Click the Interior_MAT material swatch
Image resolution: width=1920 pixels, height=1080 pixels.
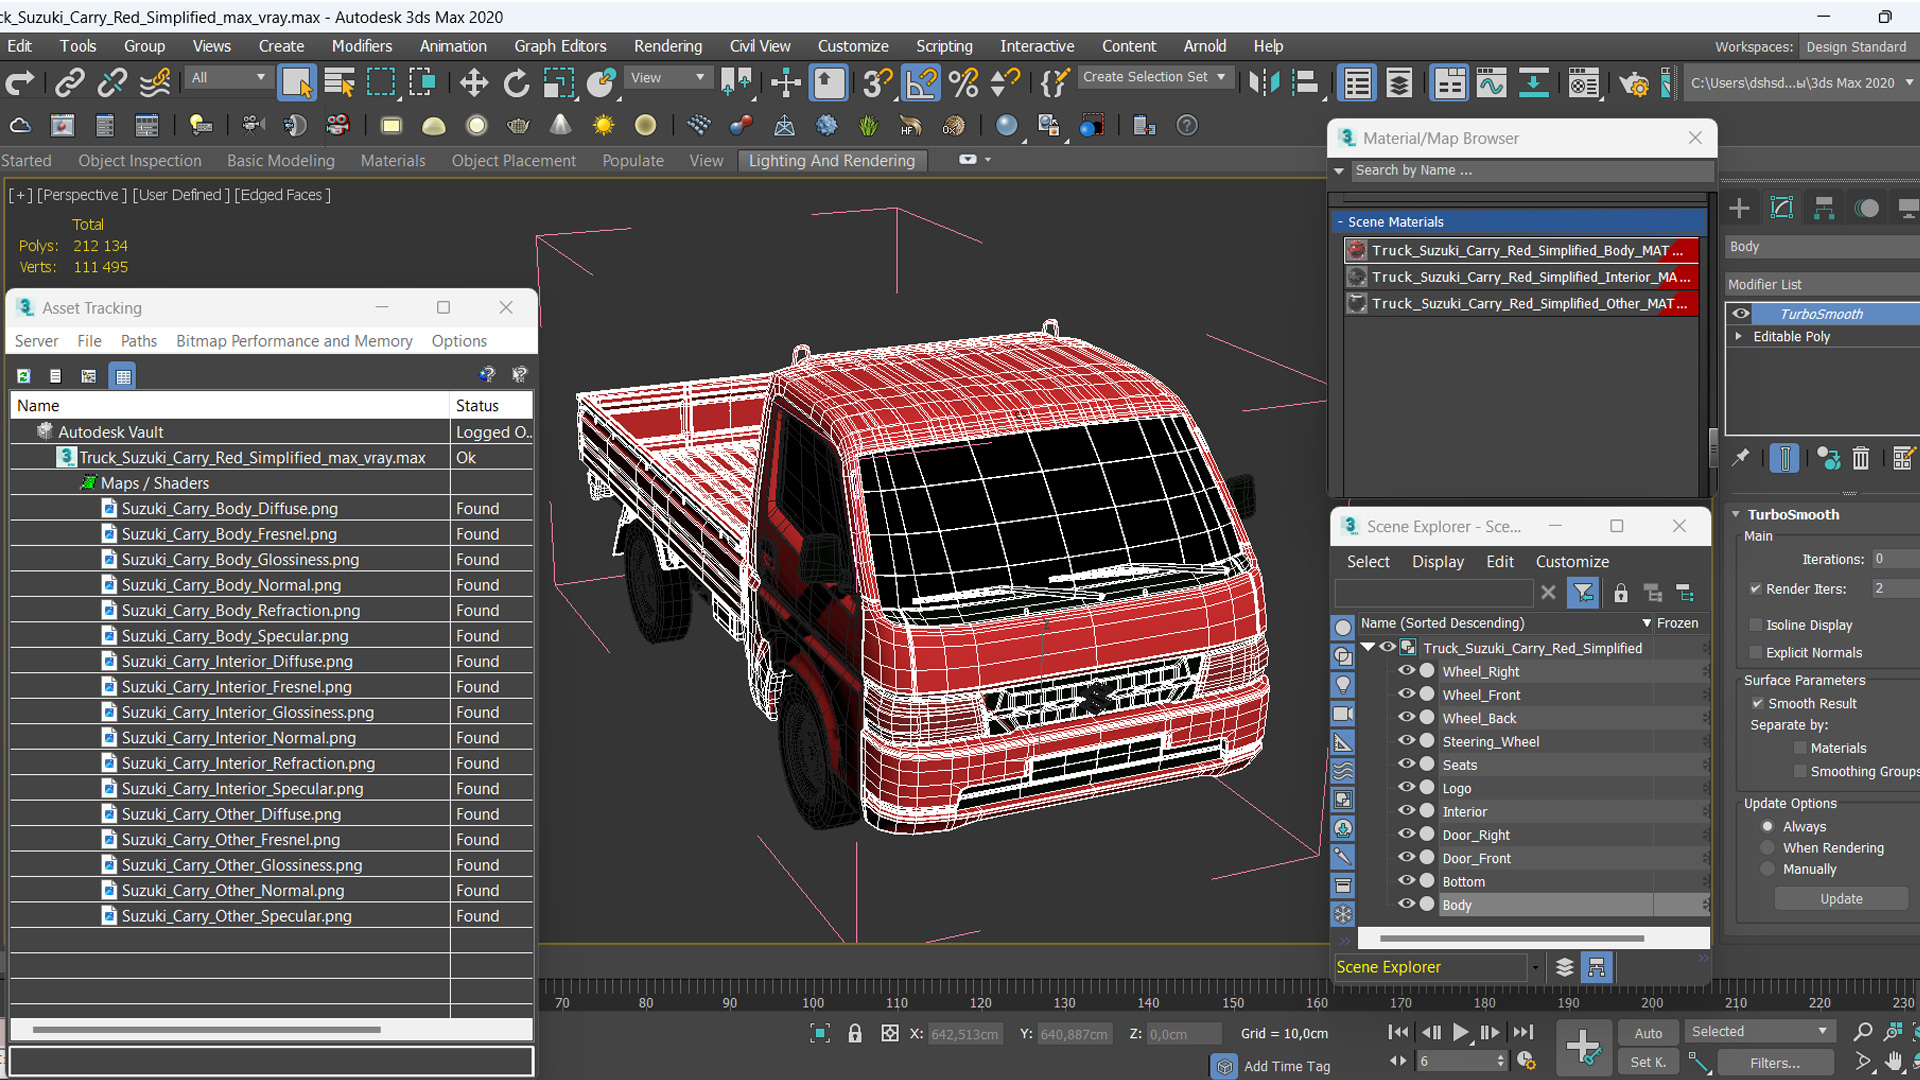point(1357,277)
